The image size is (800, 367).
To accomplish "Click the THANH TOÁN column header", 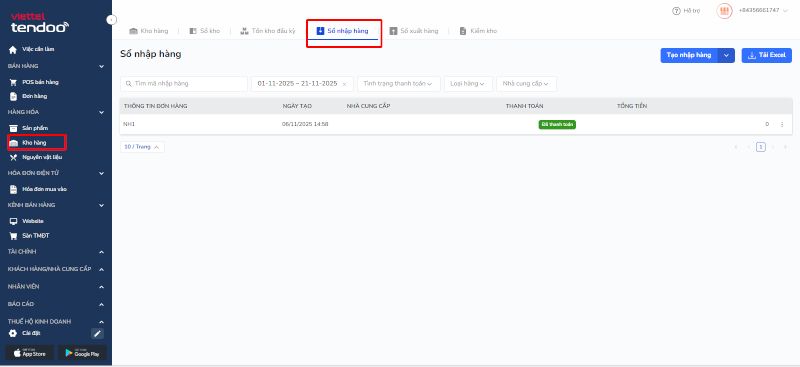I will [524, 106].
